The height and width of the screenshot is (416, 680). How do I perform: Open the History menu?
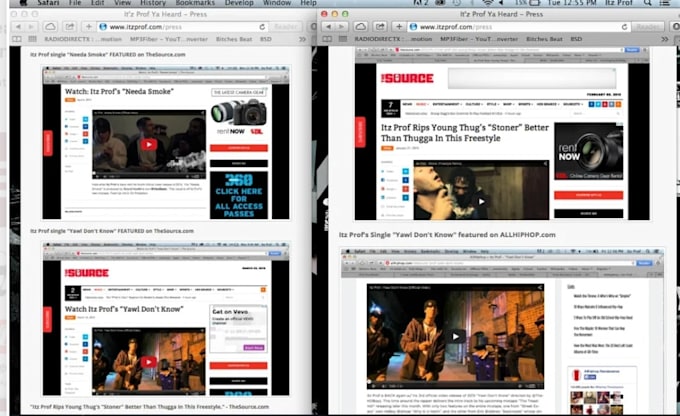coord(153,3)
